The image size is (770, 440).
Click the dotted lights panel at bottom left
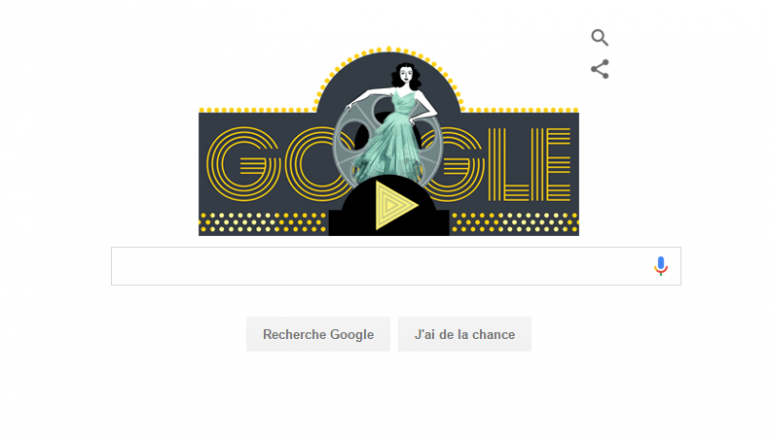pyautogui.click(x=263, y=222)
